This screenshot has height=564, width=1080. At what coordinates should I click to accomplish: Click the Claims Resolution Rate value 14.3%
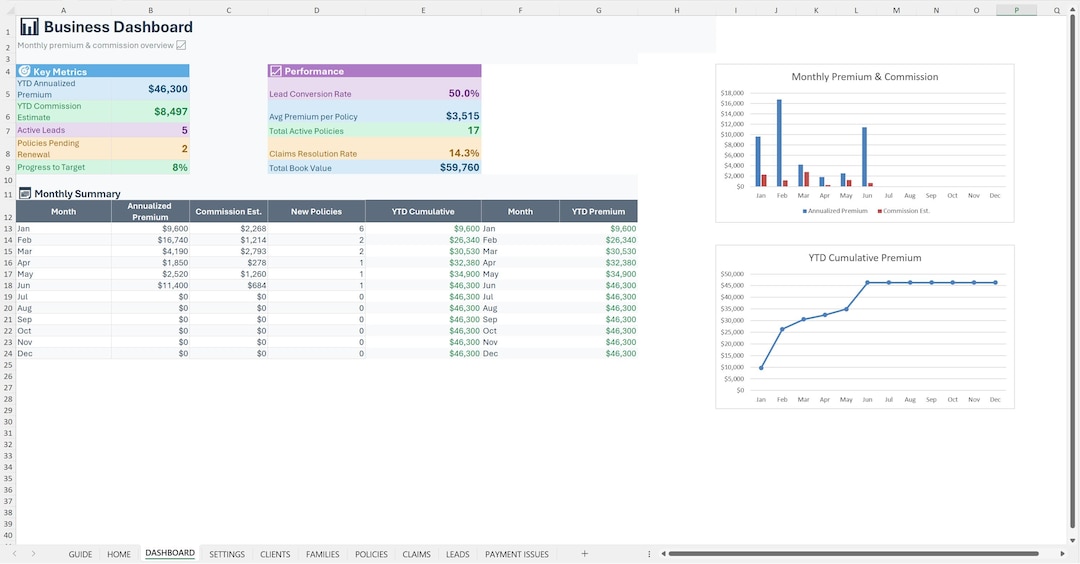click(464, 153)
